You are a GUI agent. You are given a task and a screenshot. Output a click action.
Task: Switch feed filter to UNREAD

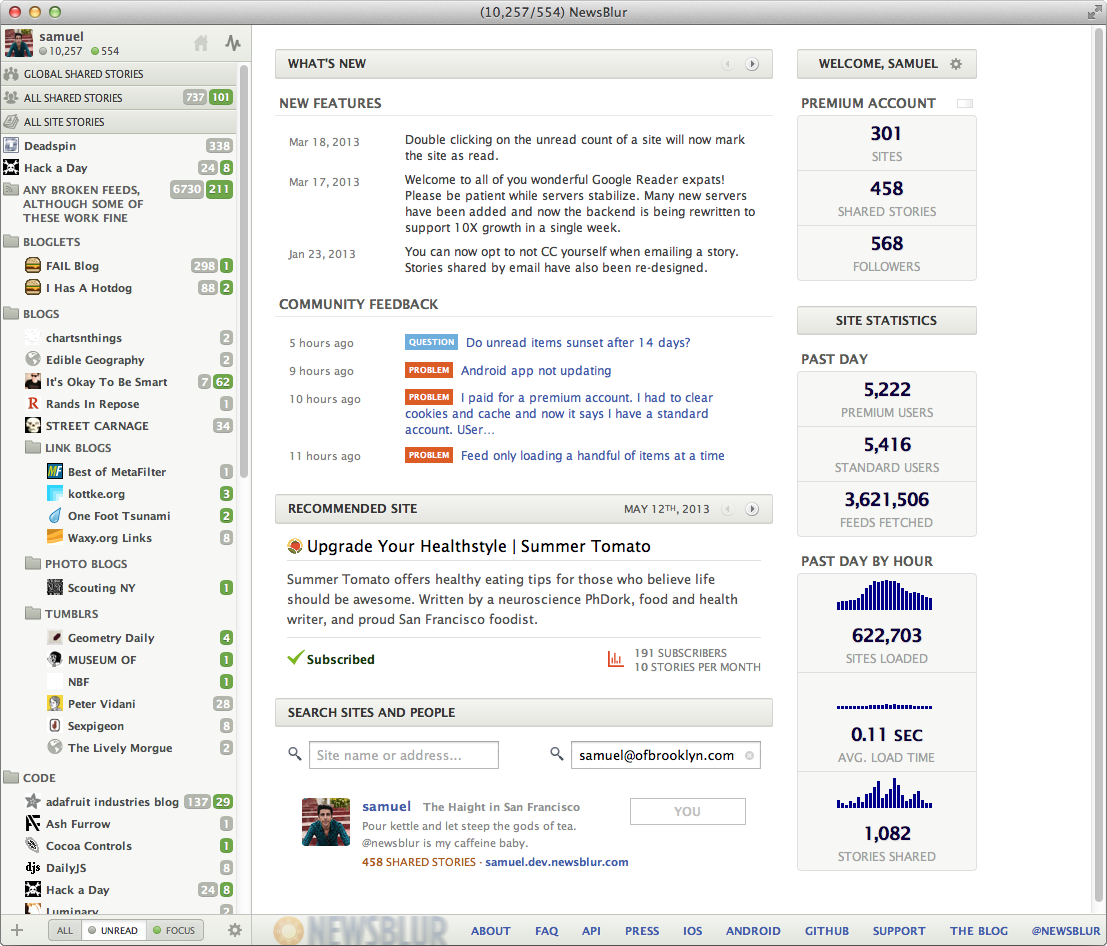pos(113,930)
